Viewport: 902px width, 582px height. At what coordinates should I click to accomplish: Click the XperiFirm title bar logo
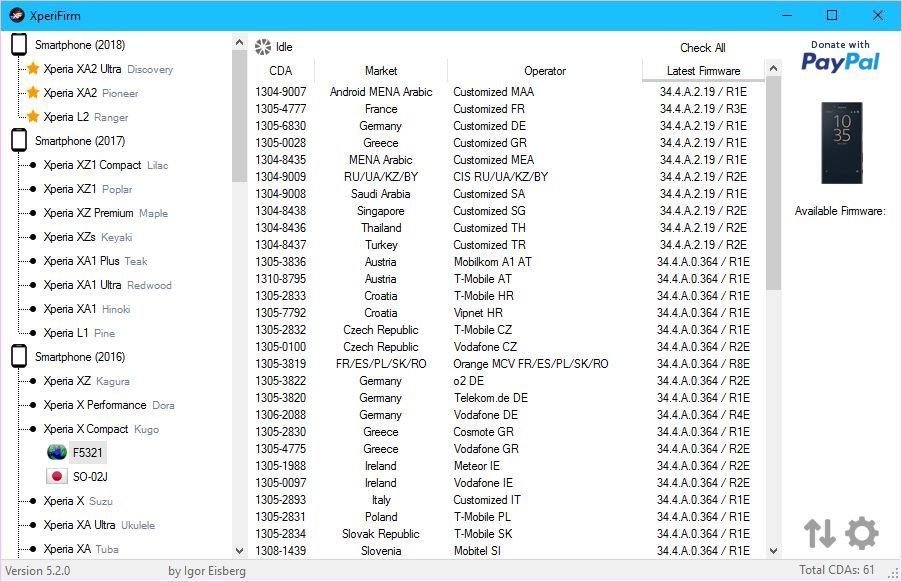17,16
